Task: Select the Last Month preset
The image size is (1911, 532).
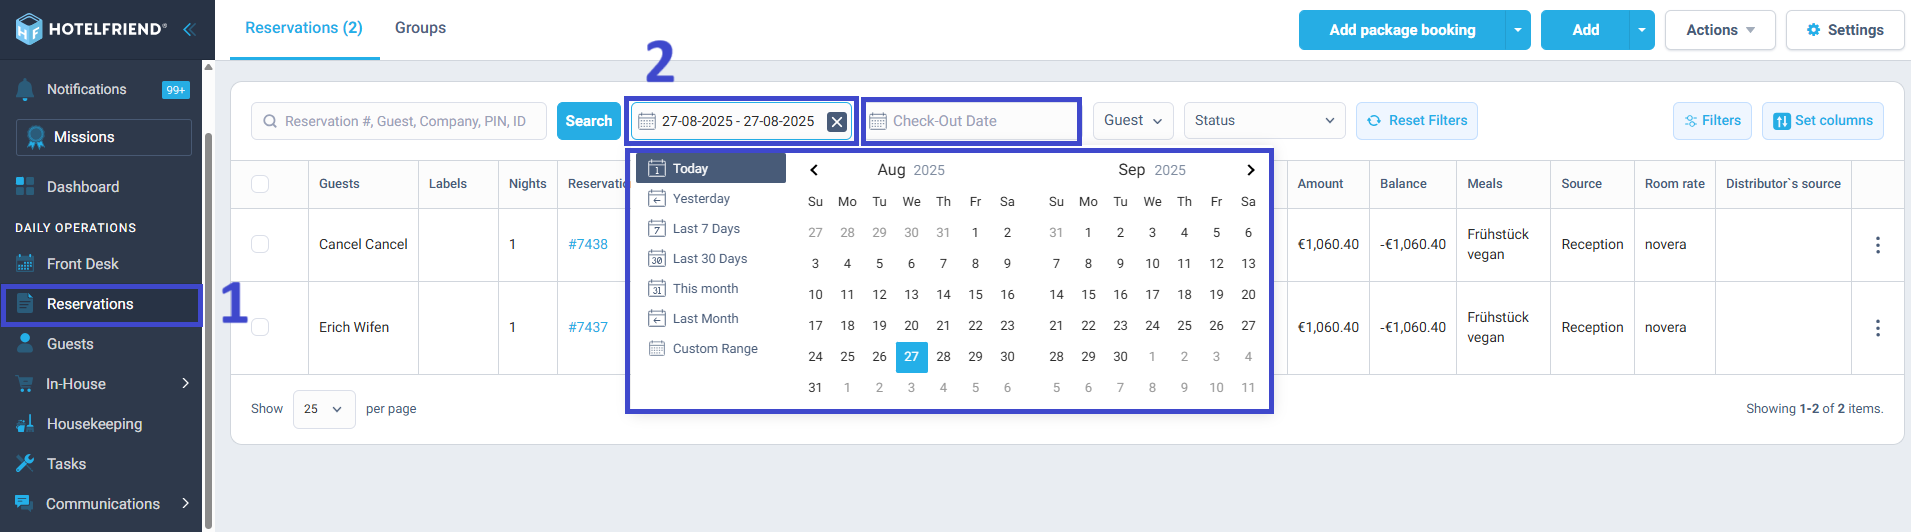Action: pyautogui.click(x=711, y=318)
